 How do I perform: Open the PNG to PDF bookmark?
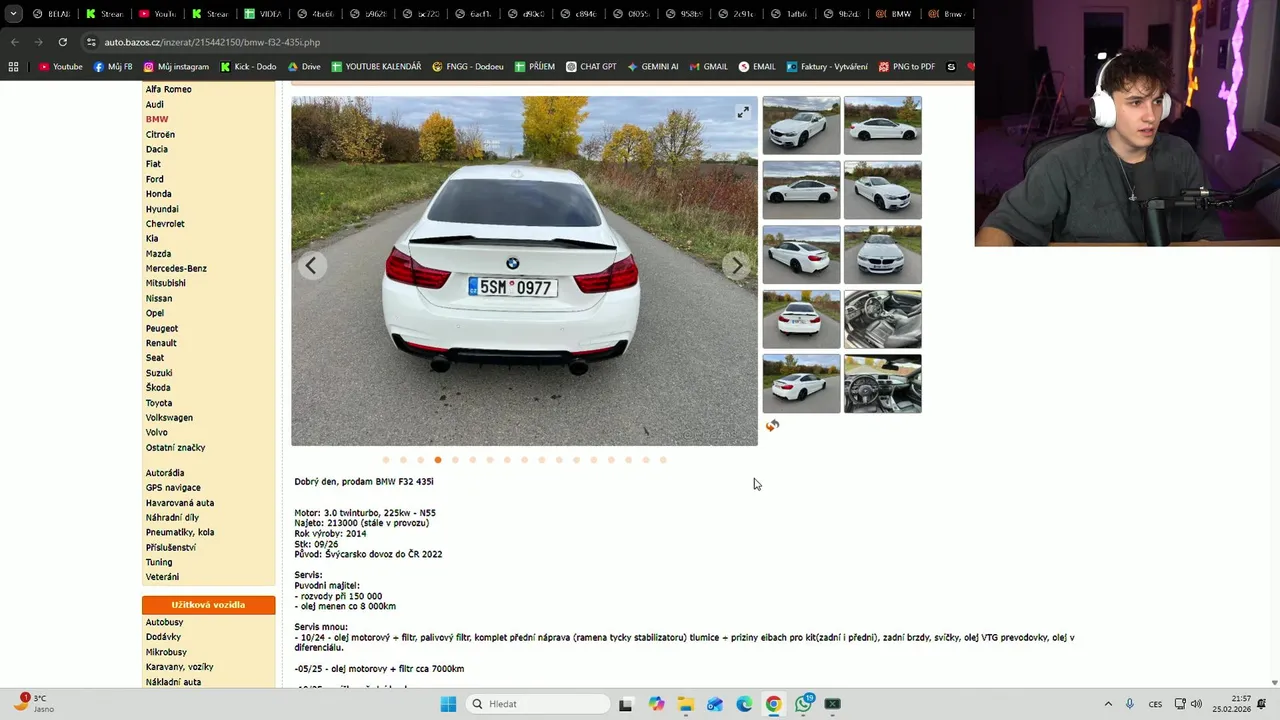pyautogui.click(x=907, y=67)
